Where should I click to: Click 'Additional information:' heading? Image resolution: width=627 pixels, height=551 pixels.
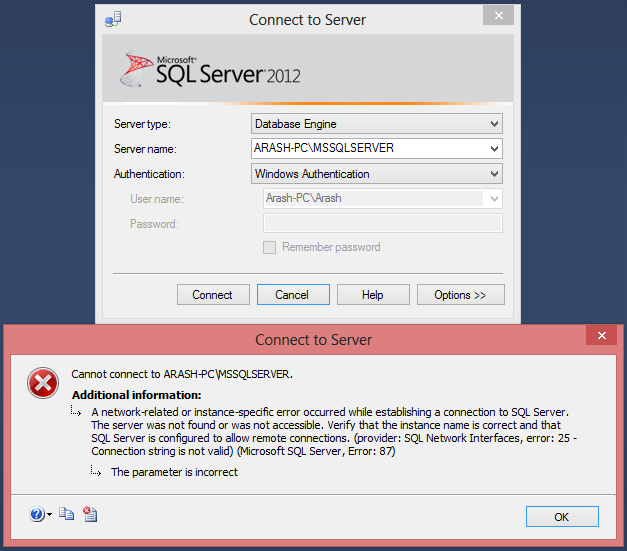[137, 395]
